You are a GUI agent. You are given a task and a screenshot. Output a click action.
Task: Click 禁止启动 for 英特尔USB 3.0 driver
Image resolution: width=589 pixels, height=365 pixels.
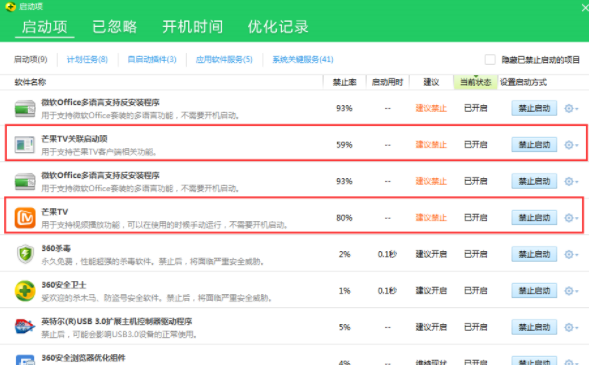pos(534,327)
